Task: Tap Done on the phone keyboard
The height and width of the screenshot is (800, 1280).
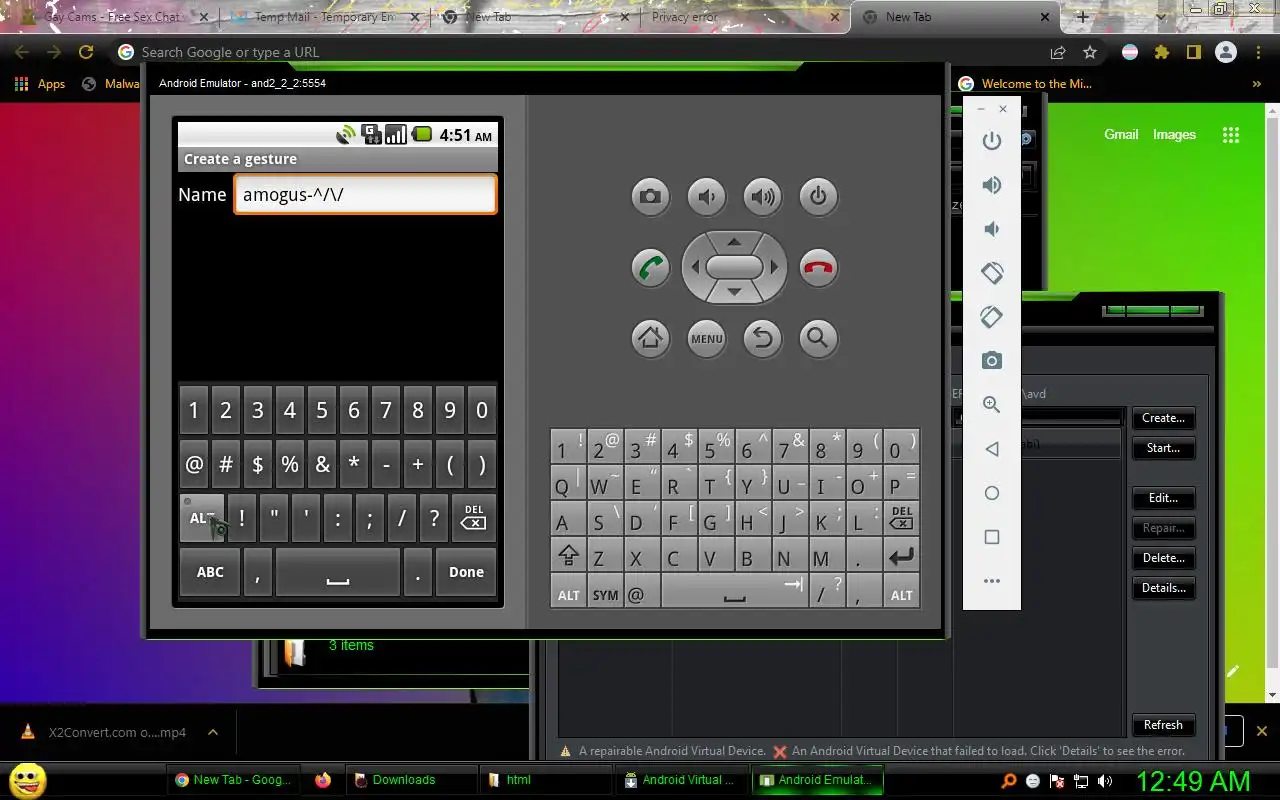Action: 466,572
